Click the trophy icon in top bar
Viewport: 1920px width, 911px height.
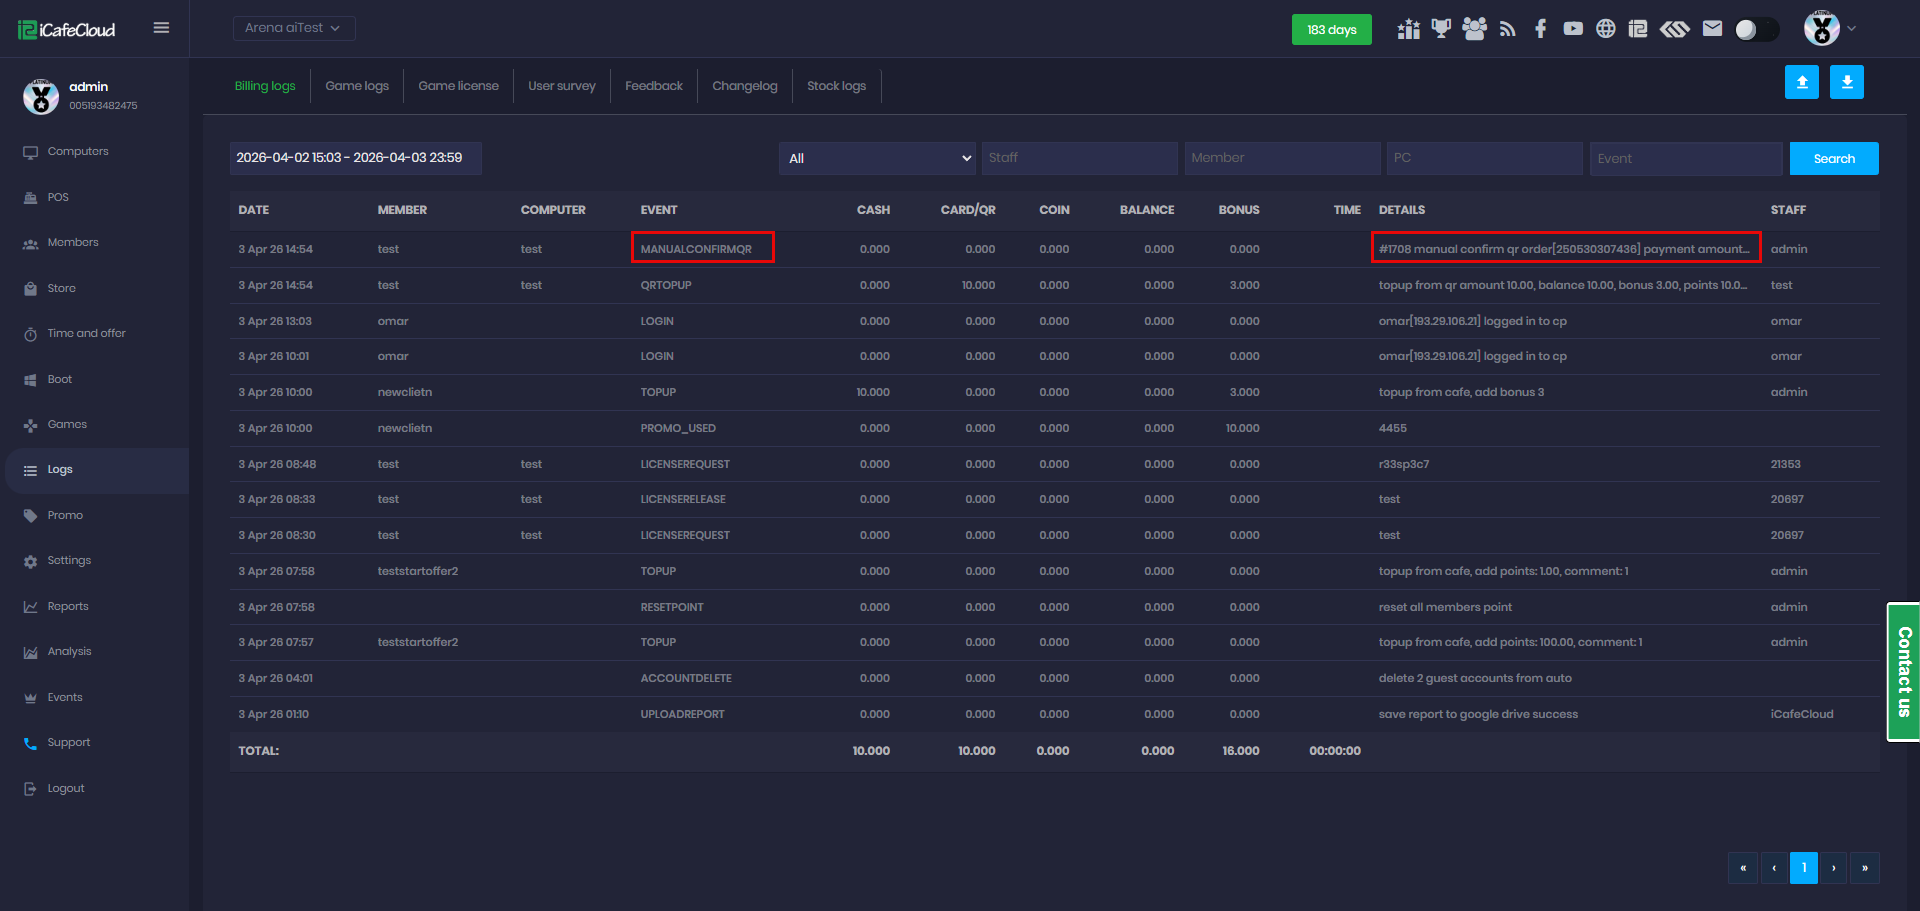pos(1441,29)
